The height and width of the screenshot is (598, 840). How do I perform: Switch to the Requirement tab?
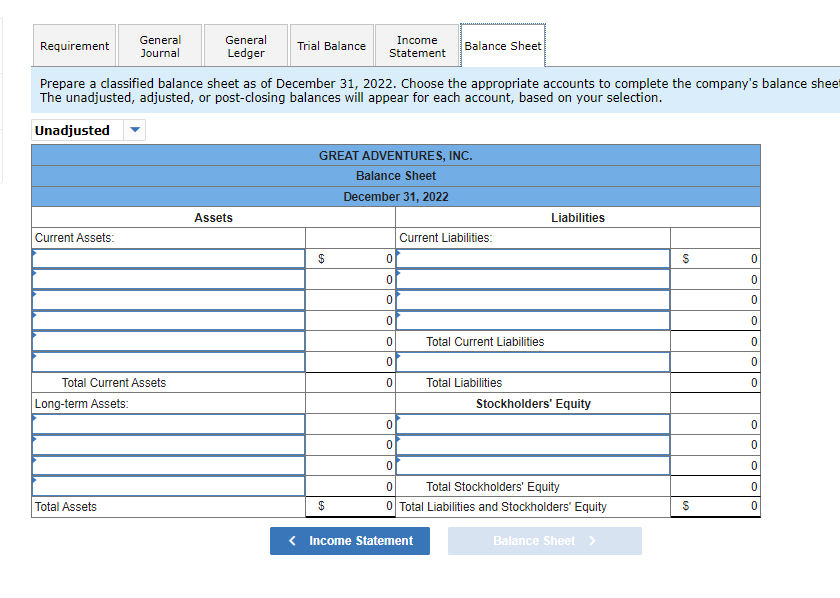pyautogui.click(x=74, y=45)
